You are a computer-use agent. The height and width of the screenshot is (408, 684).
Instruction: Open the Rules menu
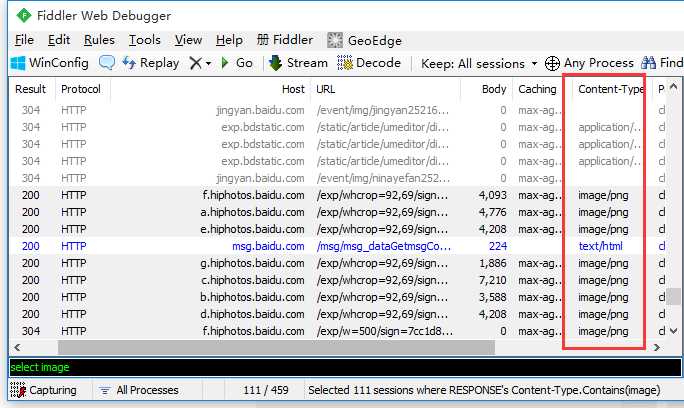click(x=99, y=40)
